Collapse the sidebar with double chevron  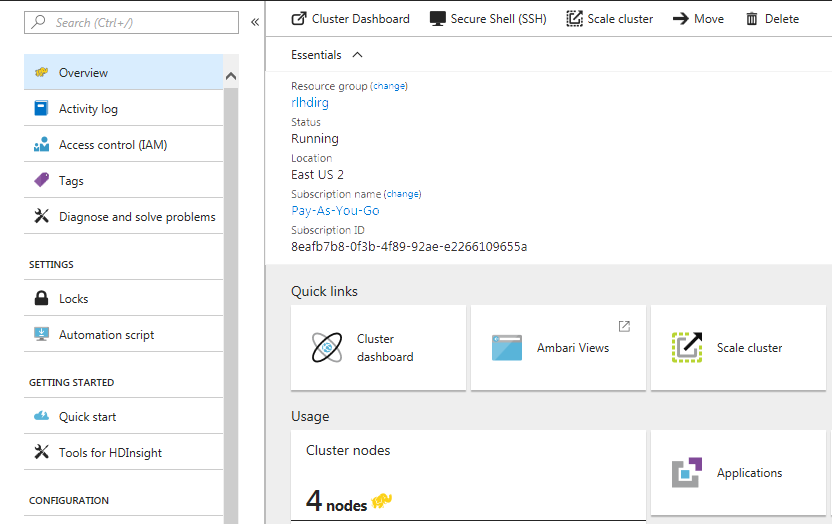tap(255, 22)
